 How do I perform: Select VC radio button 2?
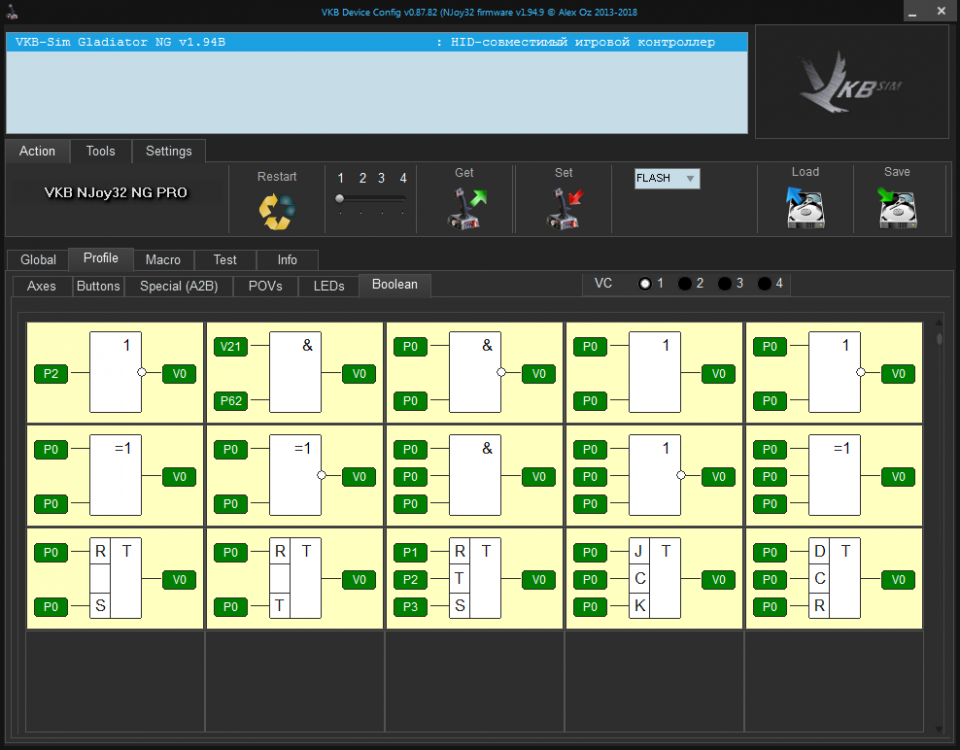[x=685, y=284]
